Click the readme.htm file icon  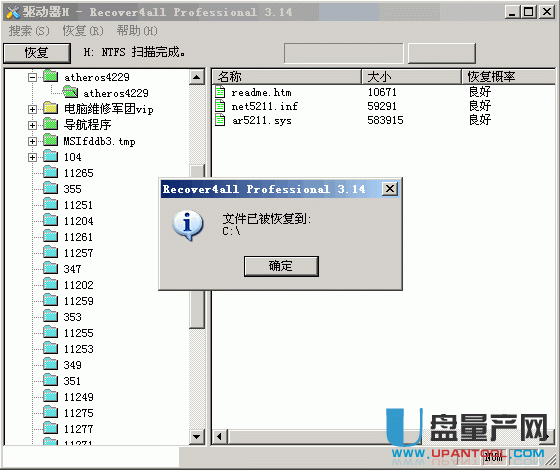click(220, 92)
